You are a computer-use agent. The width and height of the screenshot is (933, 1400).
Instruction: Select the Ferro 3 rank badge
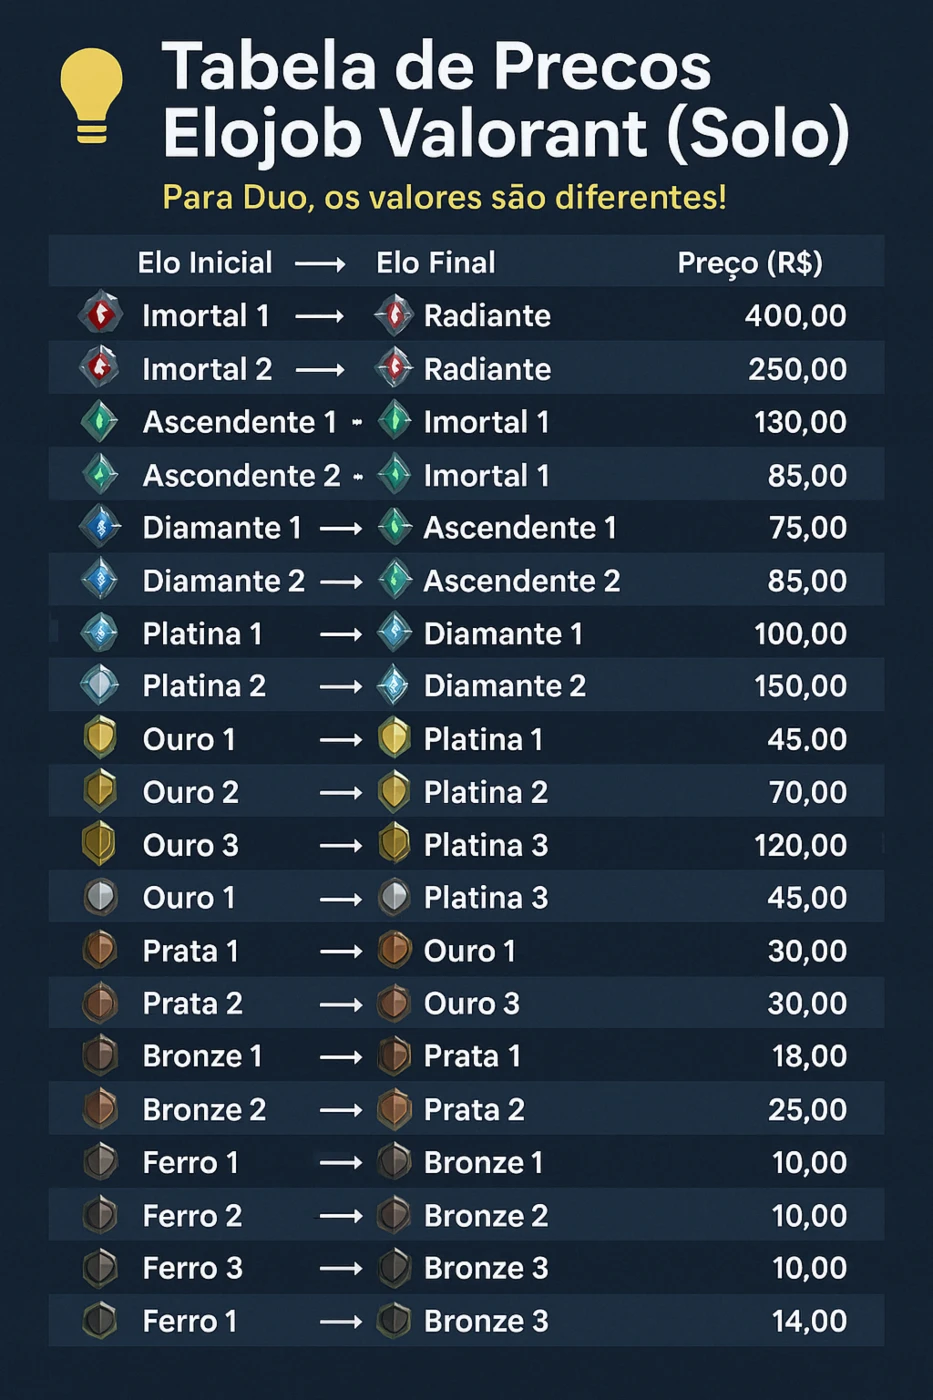100,1268
